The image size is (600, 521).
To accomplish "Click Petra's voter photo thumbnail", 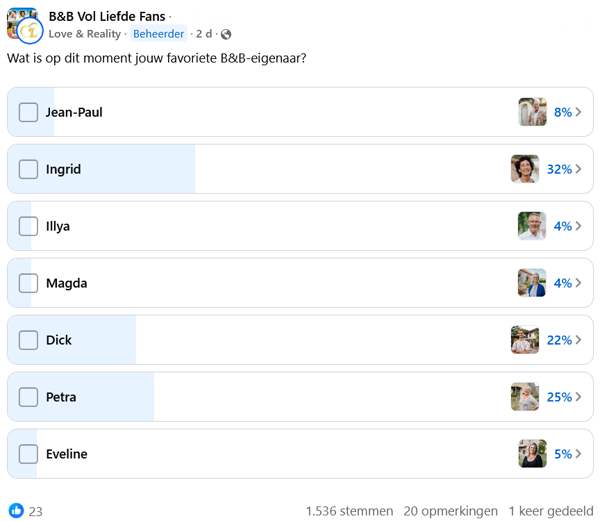I will 524,397.
